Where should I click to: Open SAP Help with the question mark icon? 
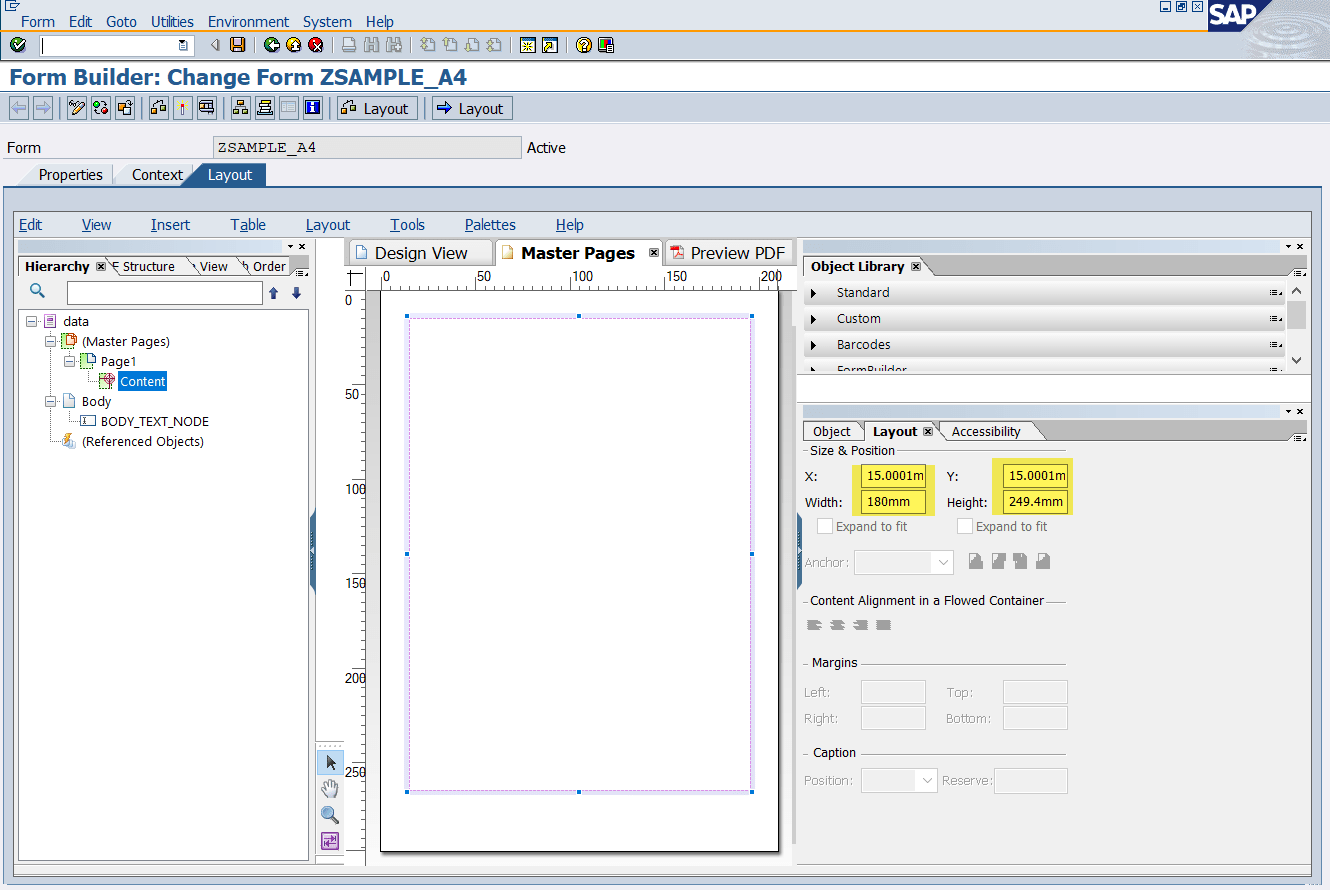click(584, 45)
